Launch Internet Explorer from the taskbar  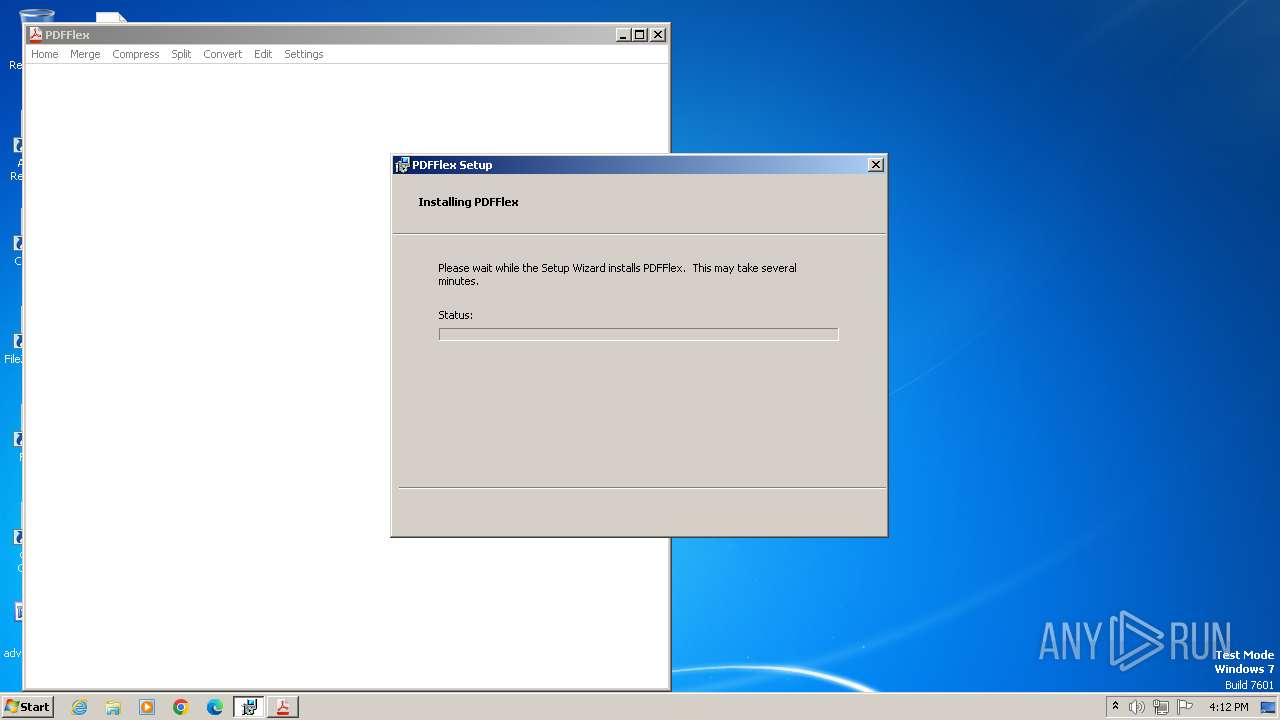[79, 707]
